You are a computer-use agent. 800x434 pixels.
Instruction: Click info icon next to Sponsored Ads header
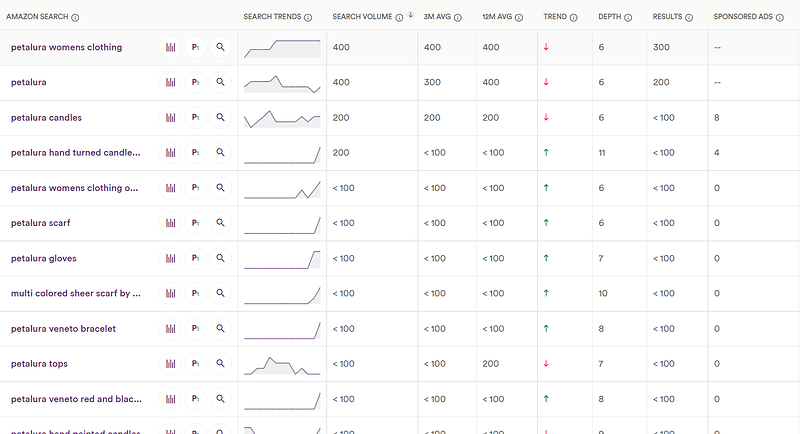tap(780, 17)
